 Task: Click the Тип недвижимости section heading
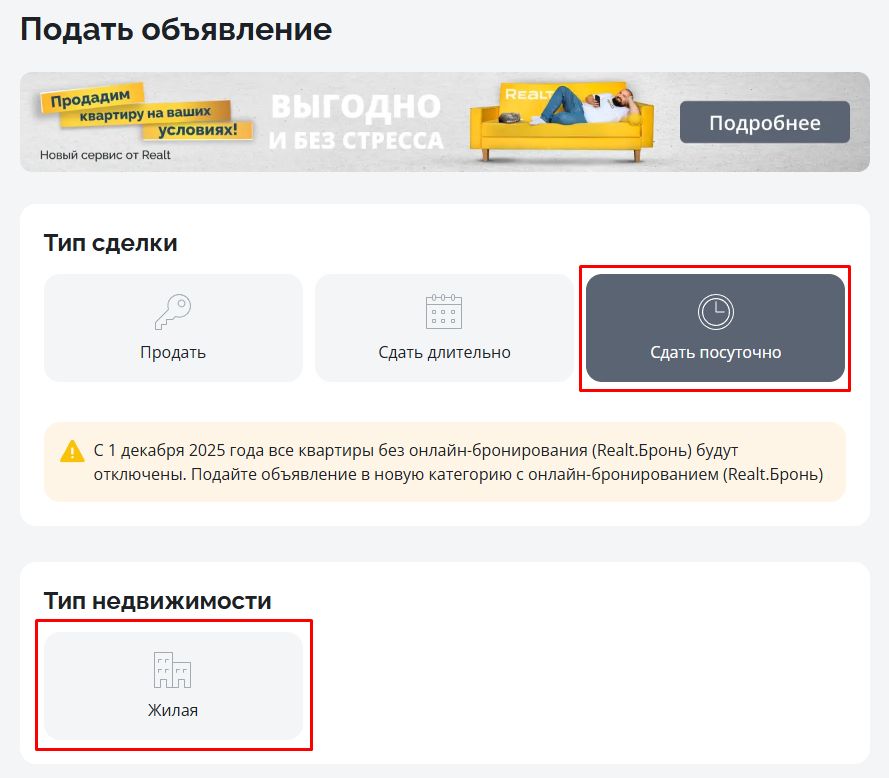(158, 600)
